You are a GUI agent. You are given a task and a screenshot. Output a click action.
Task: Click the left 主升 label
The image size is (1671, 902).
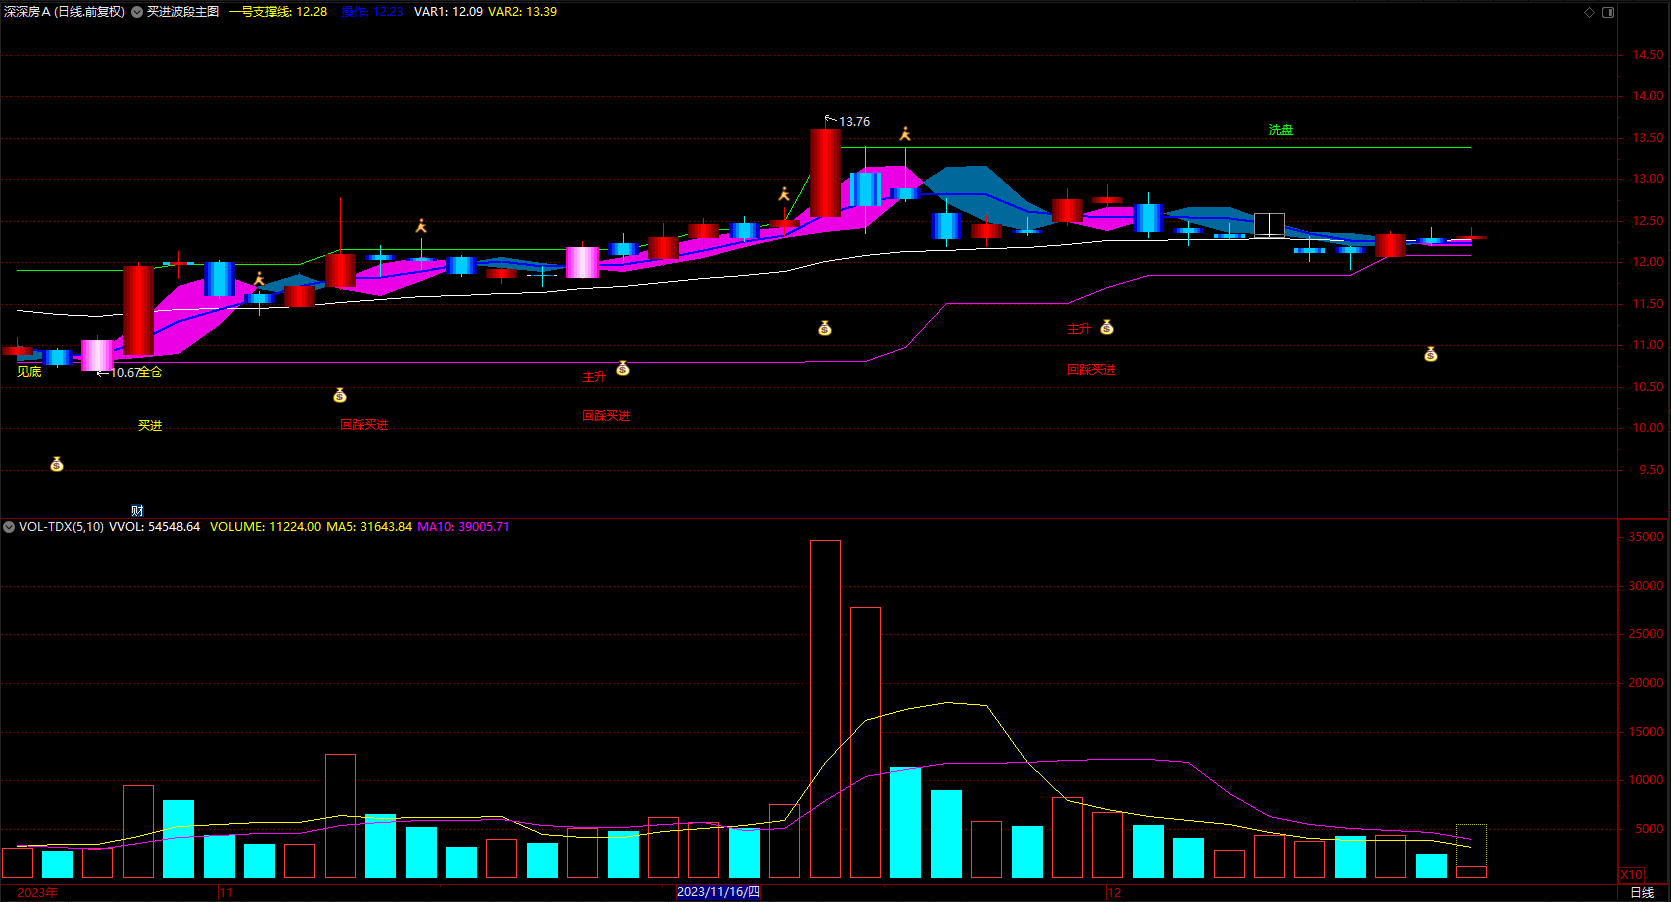click(594, 377)
